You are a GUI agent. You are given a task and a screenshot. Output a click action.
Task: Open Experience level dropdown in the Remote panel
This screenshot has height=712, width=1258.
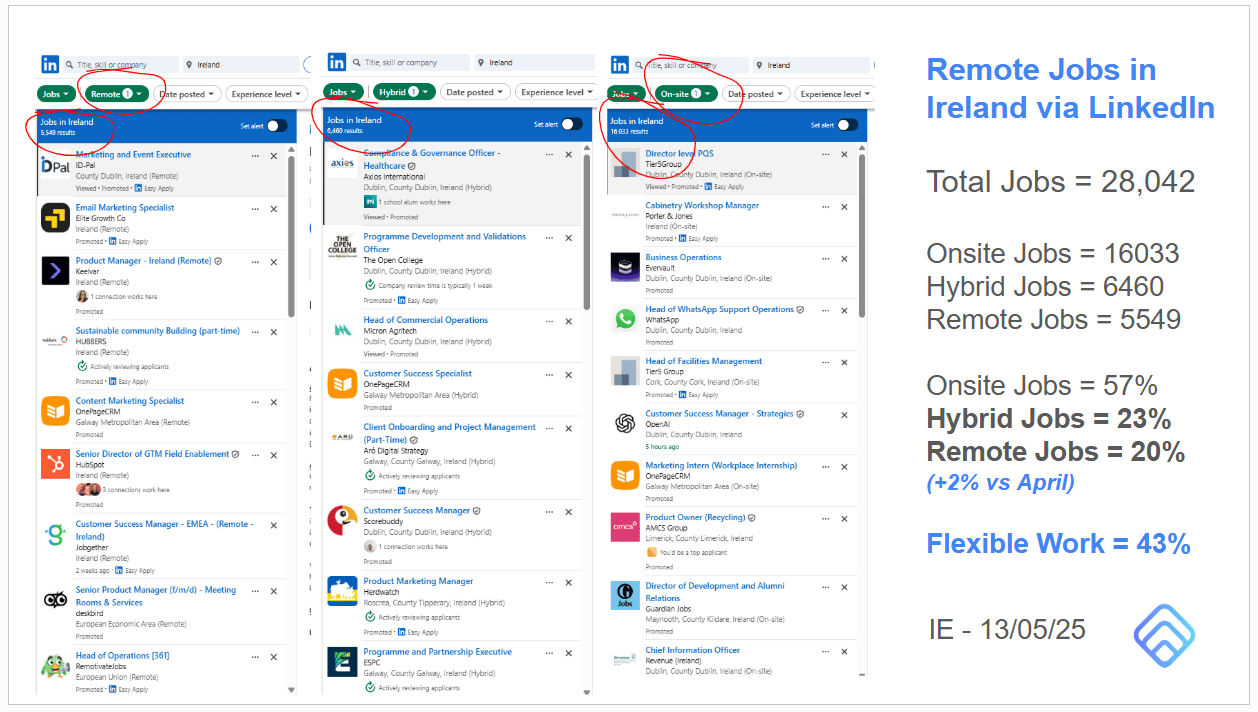[265, 94]
